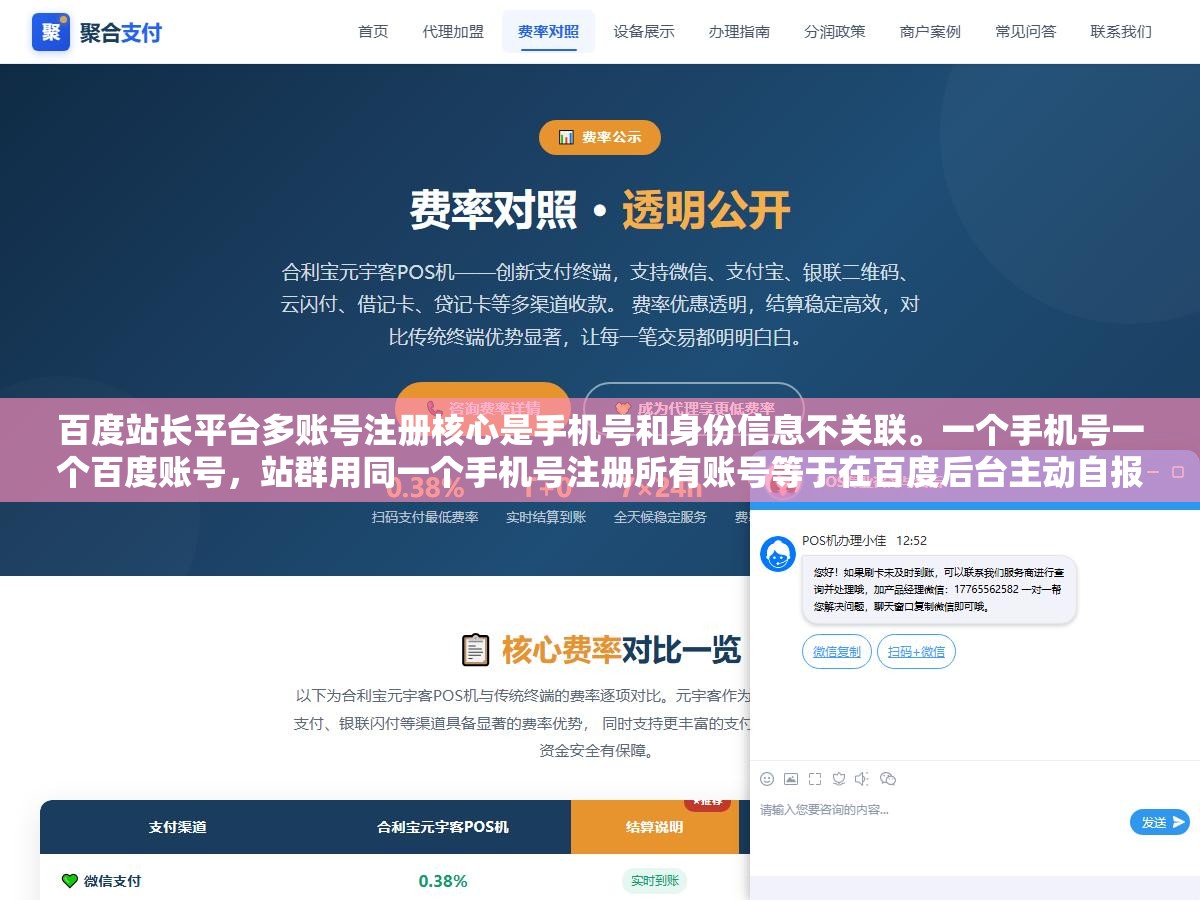Click the 微信支付 row label
Image resolution: width=1200 pixels, height=900 pixels.
point(112,881)
